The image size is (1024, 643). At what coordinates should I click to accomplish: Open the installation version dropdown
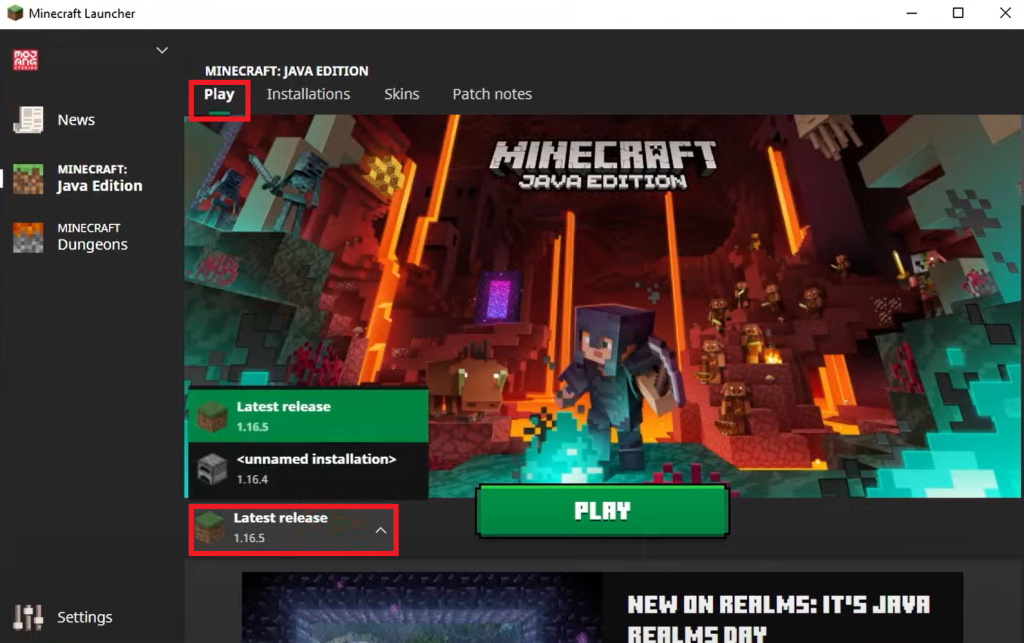[292, 529]
